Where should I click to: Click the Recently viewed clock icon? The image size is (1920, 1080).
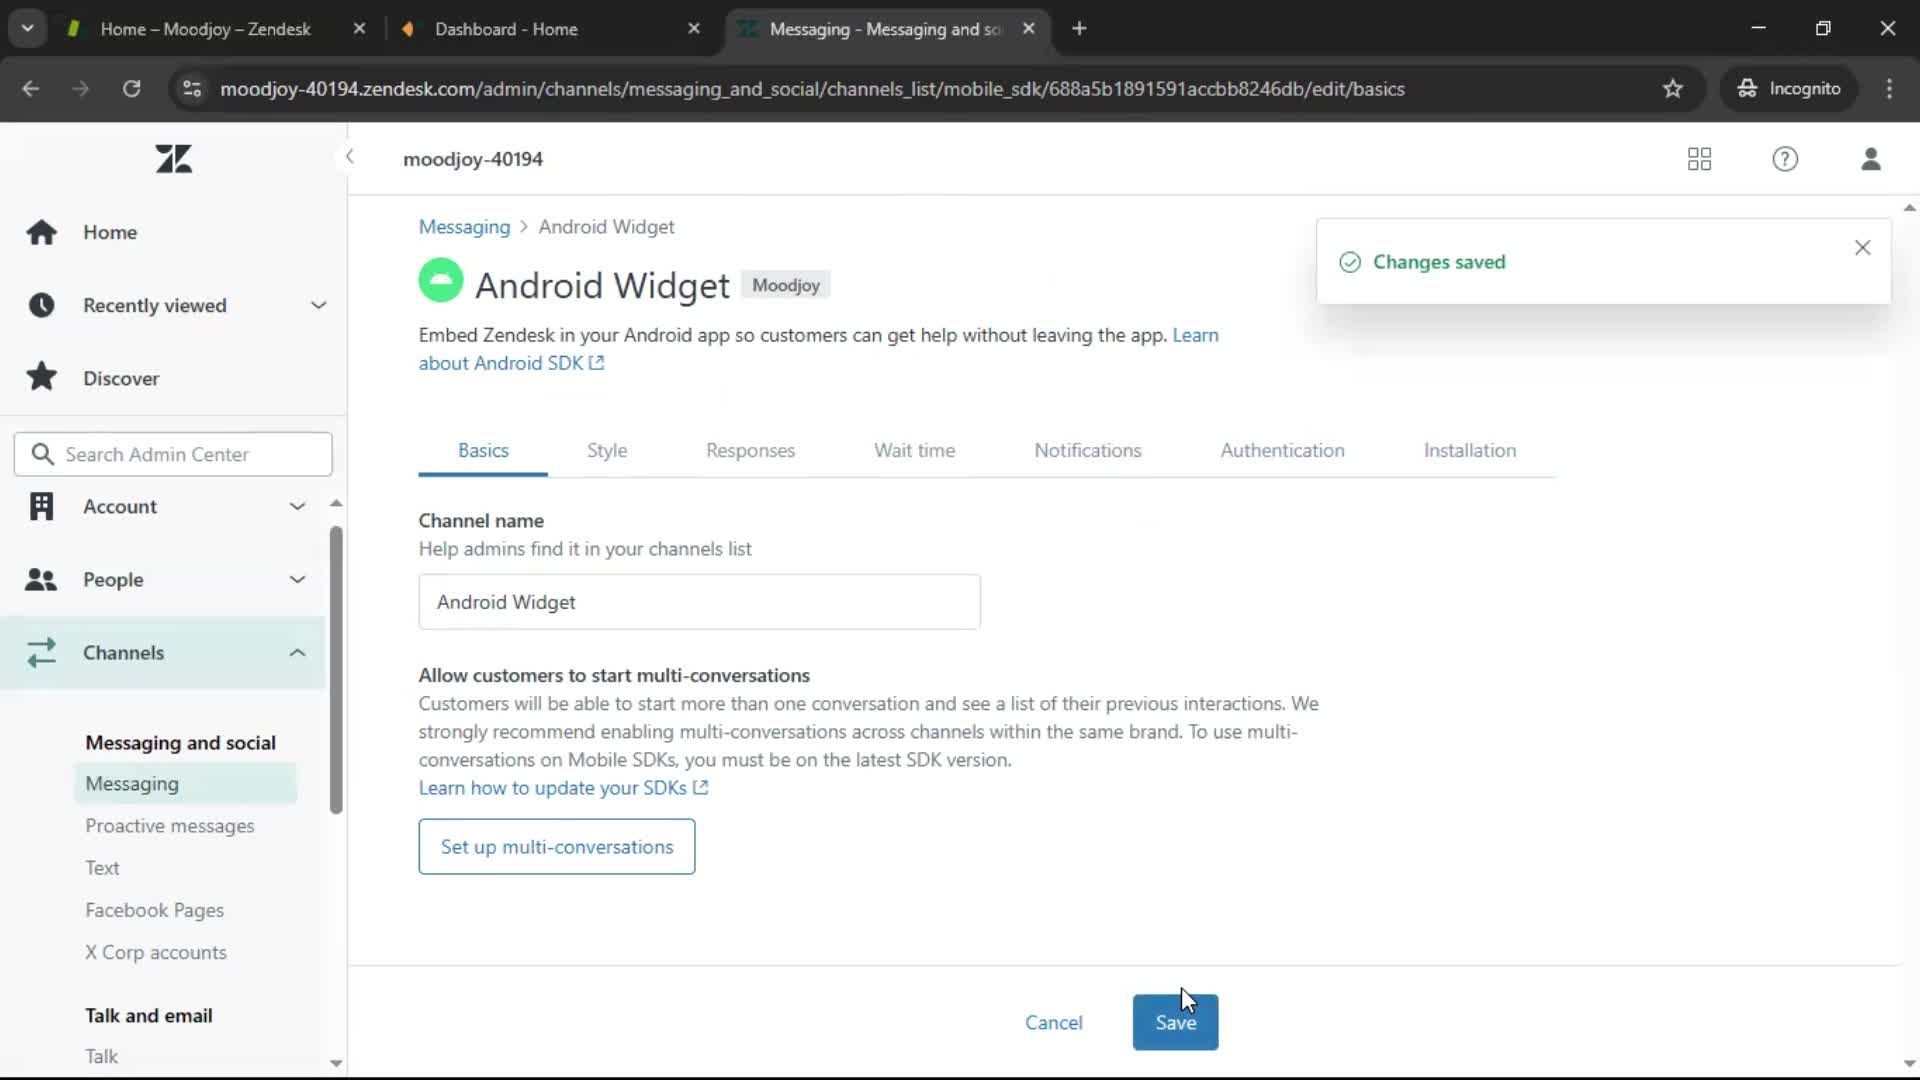click(41, 305)
